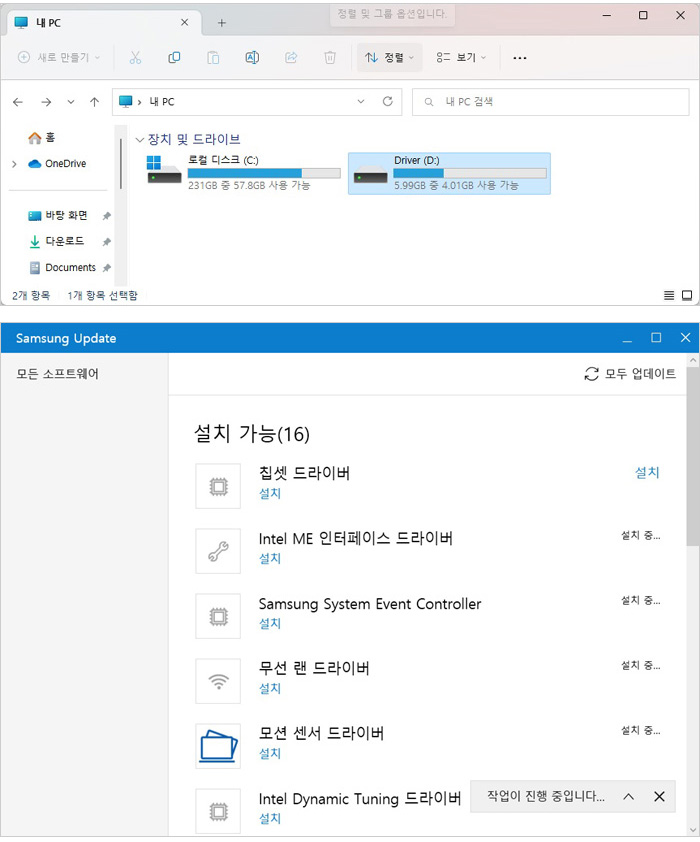700x842 pixels.
Task: Select 홈 in navigation pane
Action: 42,138
